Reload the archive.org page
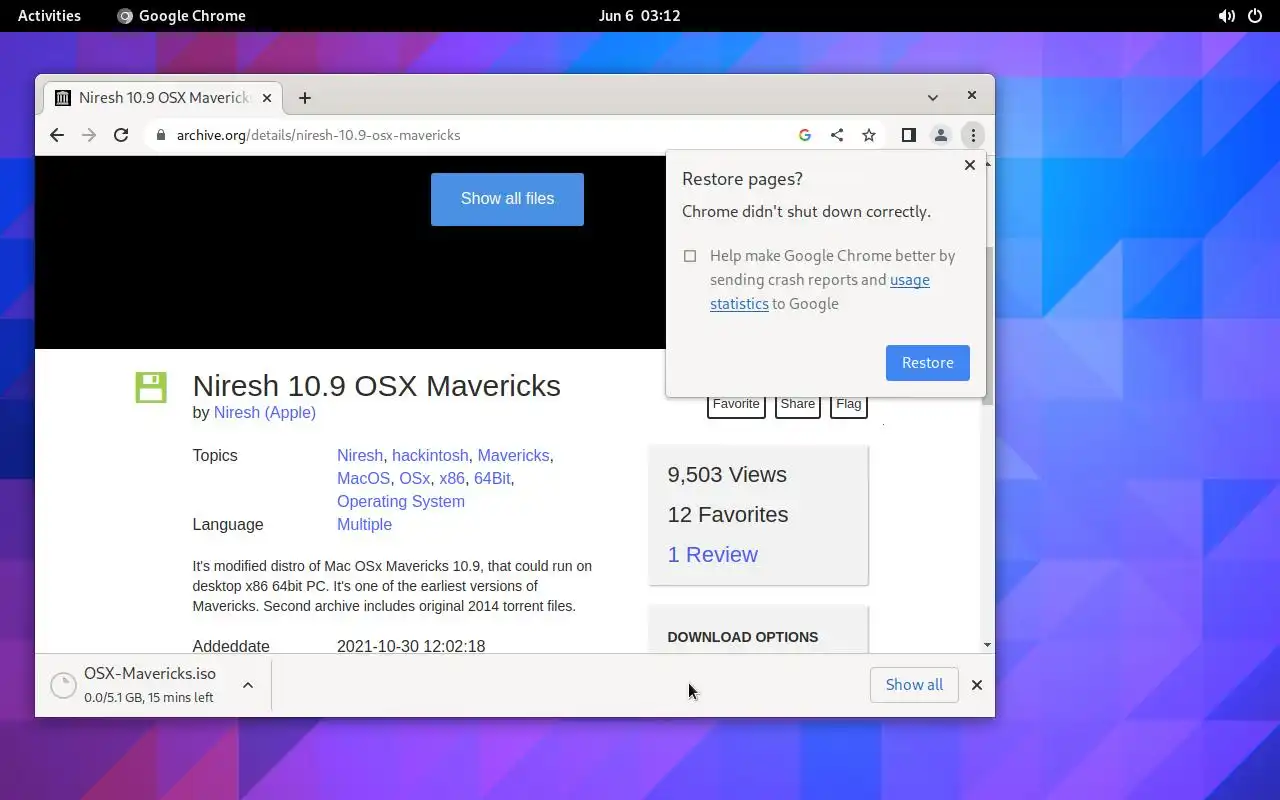 pos(121,135)
